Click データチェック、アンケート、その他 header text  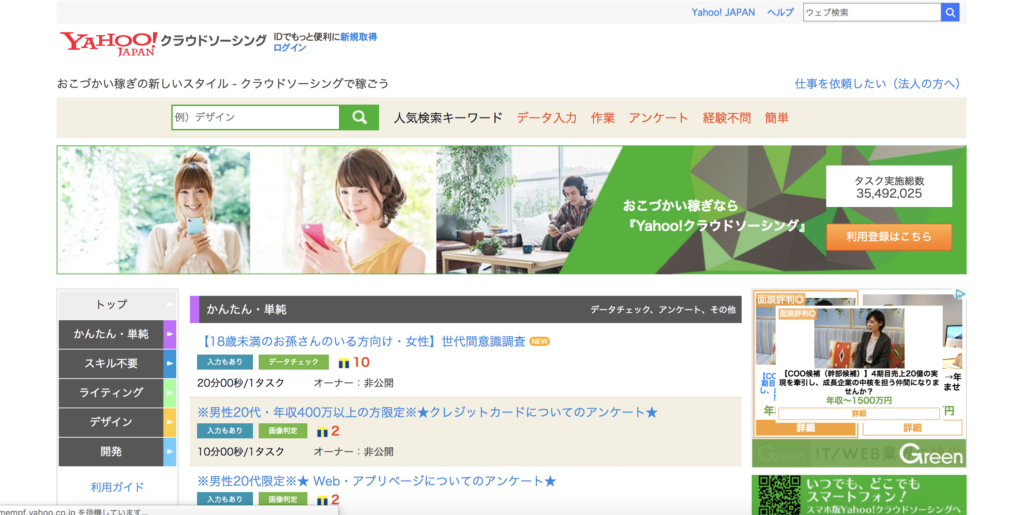[x=663, y=310]
